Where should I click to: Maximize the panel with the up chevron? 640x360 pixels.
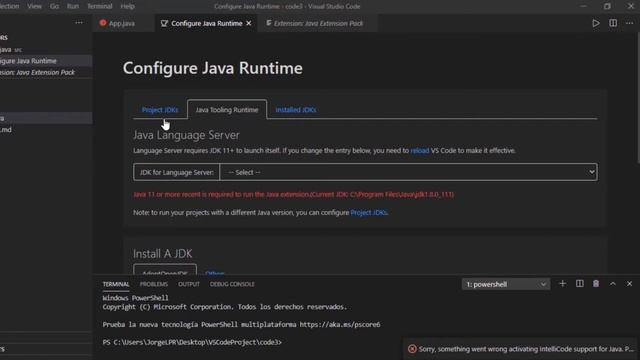pyautogui.click(x=613, y=284)
